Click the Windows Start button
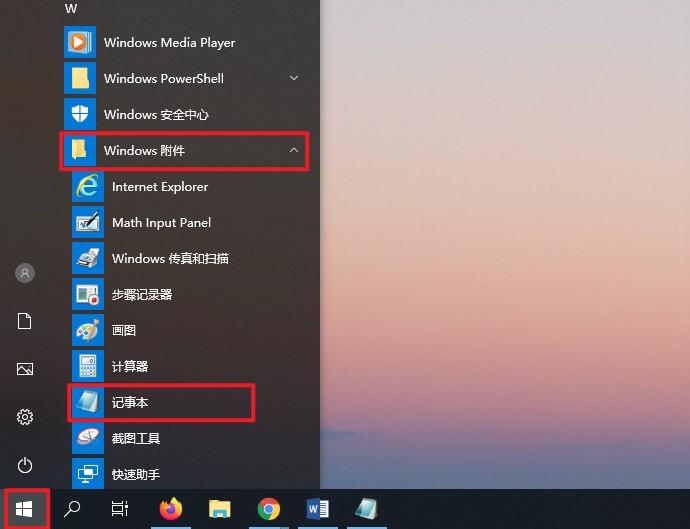690x529 pixels. 24,509
